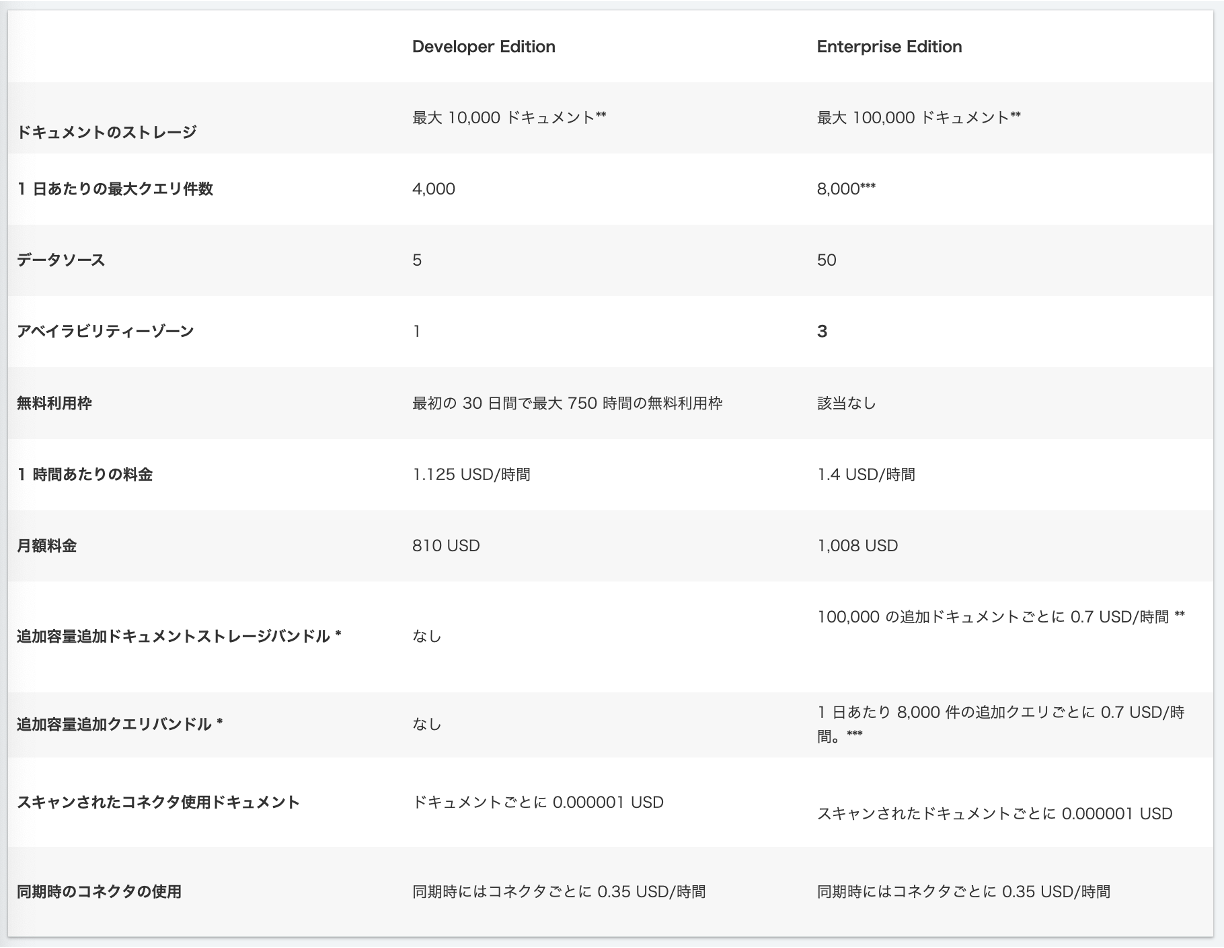Click the data sources value 5
Screen dimensions: 1224x948
tap(417, 260)
